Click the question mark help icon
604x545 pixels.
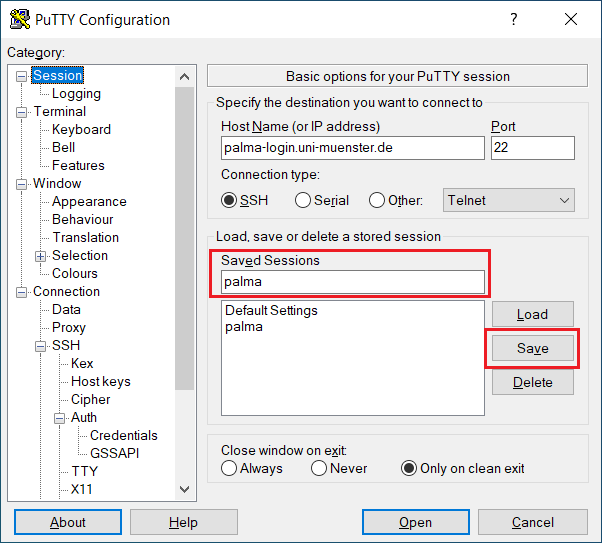(514, 19)
